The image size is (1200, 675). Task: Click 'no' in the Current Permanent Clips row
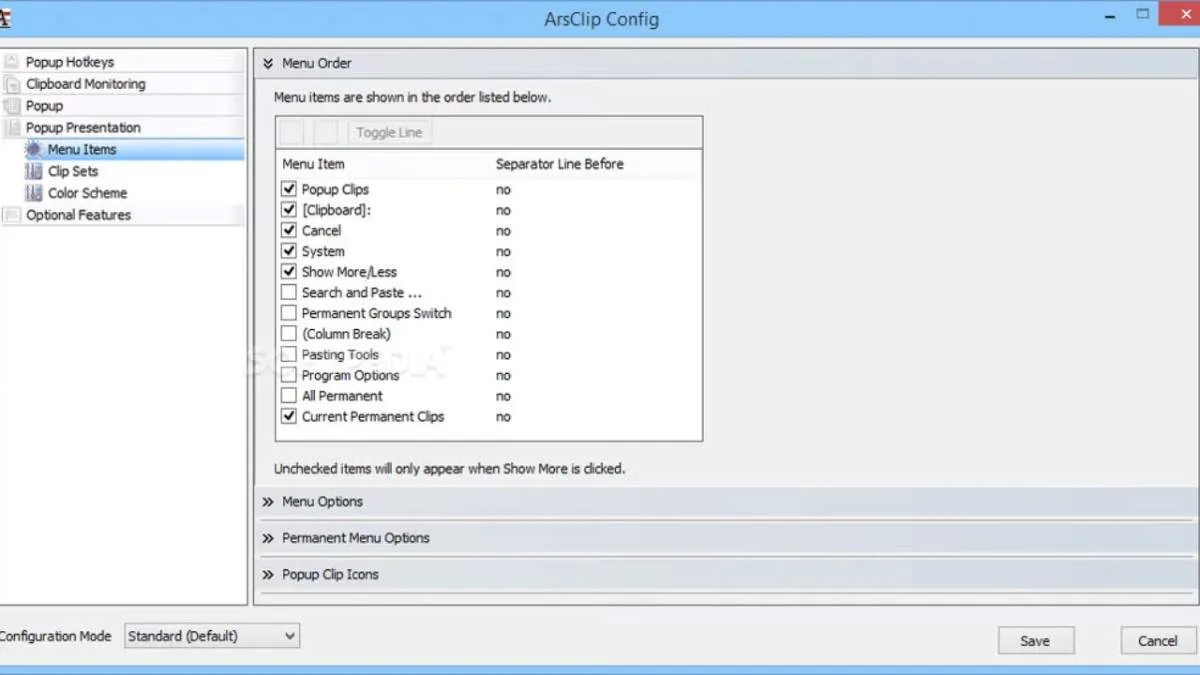click(503, 417)
